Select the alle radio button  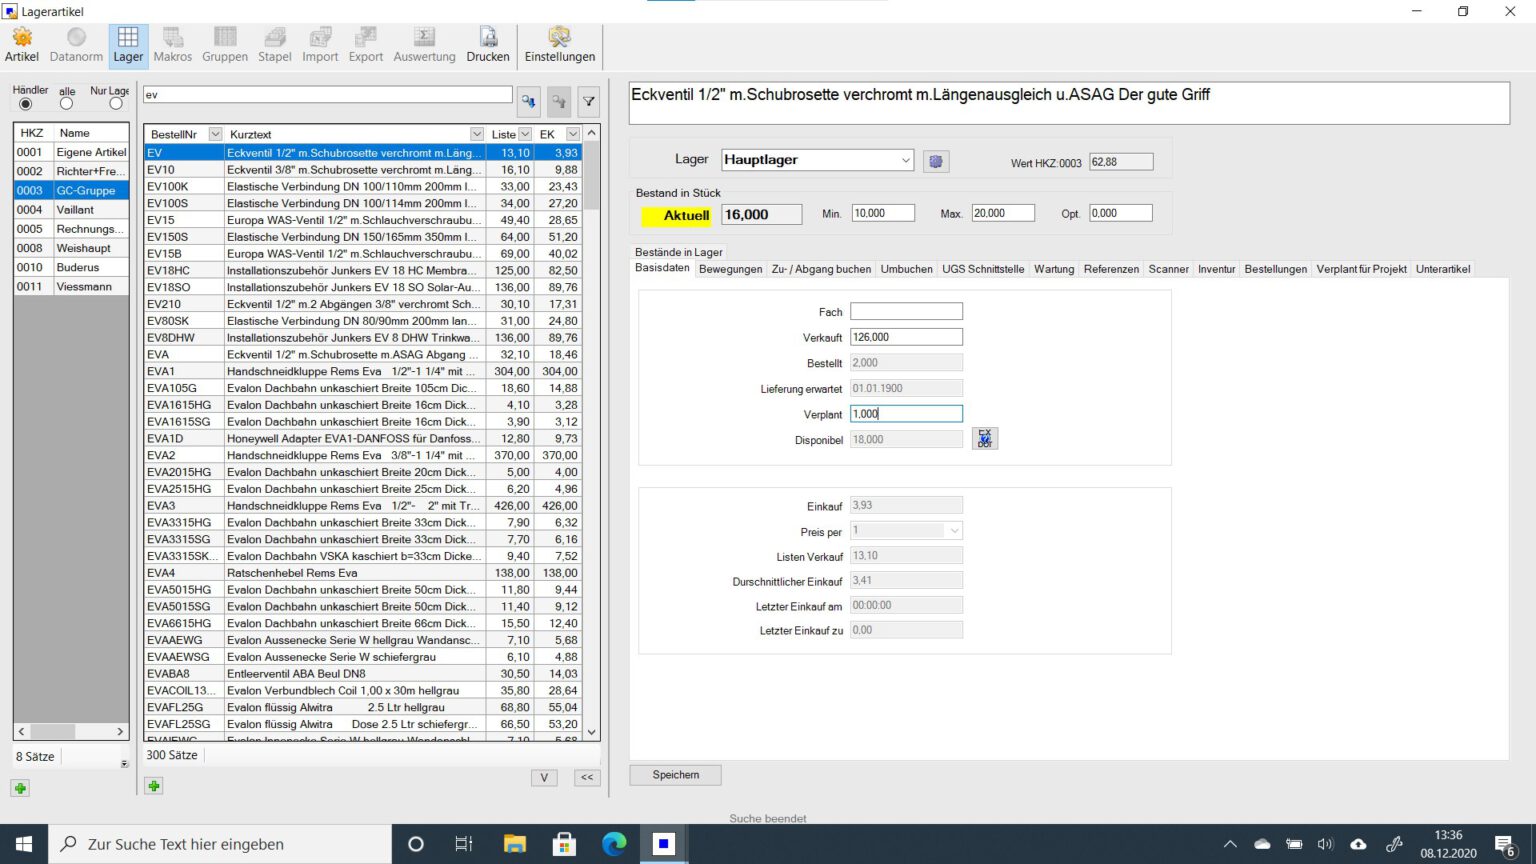coord(66,104)
